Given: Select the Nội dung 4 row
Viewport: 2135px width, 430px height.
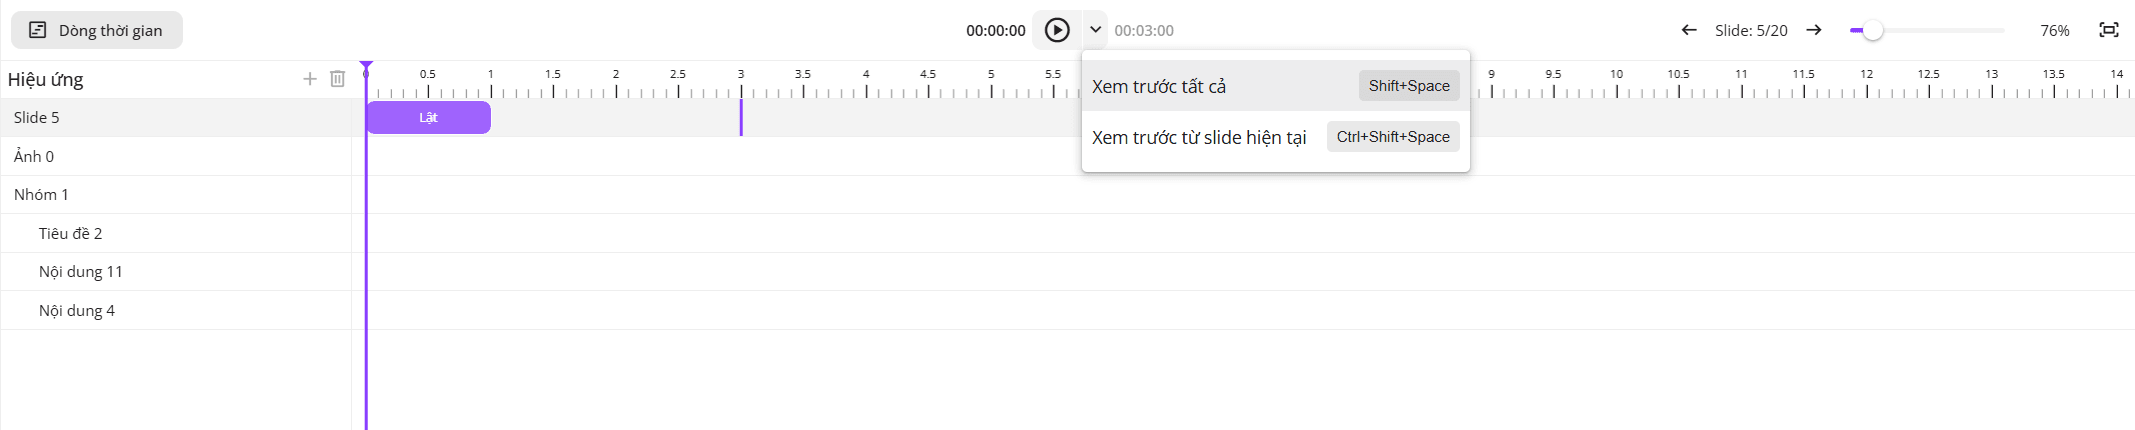Looking at the screenshot, I should pos(176,310).
